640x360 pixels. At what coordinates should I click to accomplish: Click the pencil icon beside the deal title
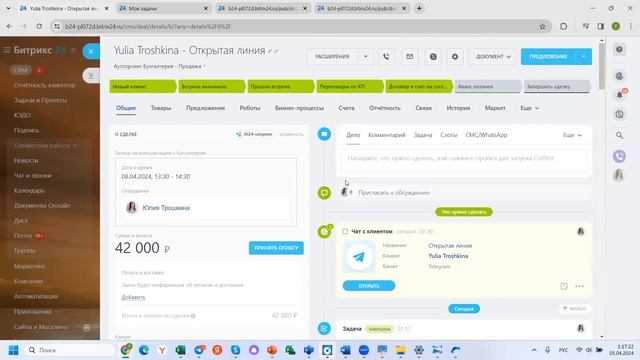269,51
